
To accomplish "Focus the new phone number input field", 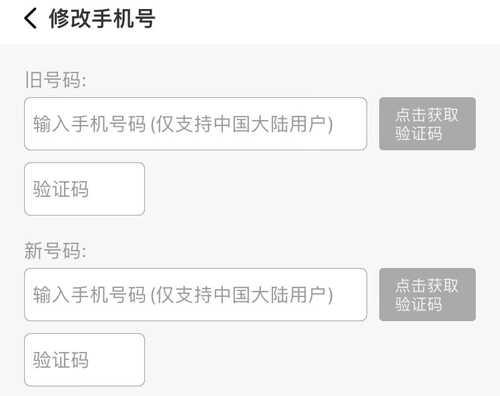I will (196, 294).
